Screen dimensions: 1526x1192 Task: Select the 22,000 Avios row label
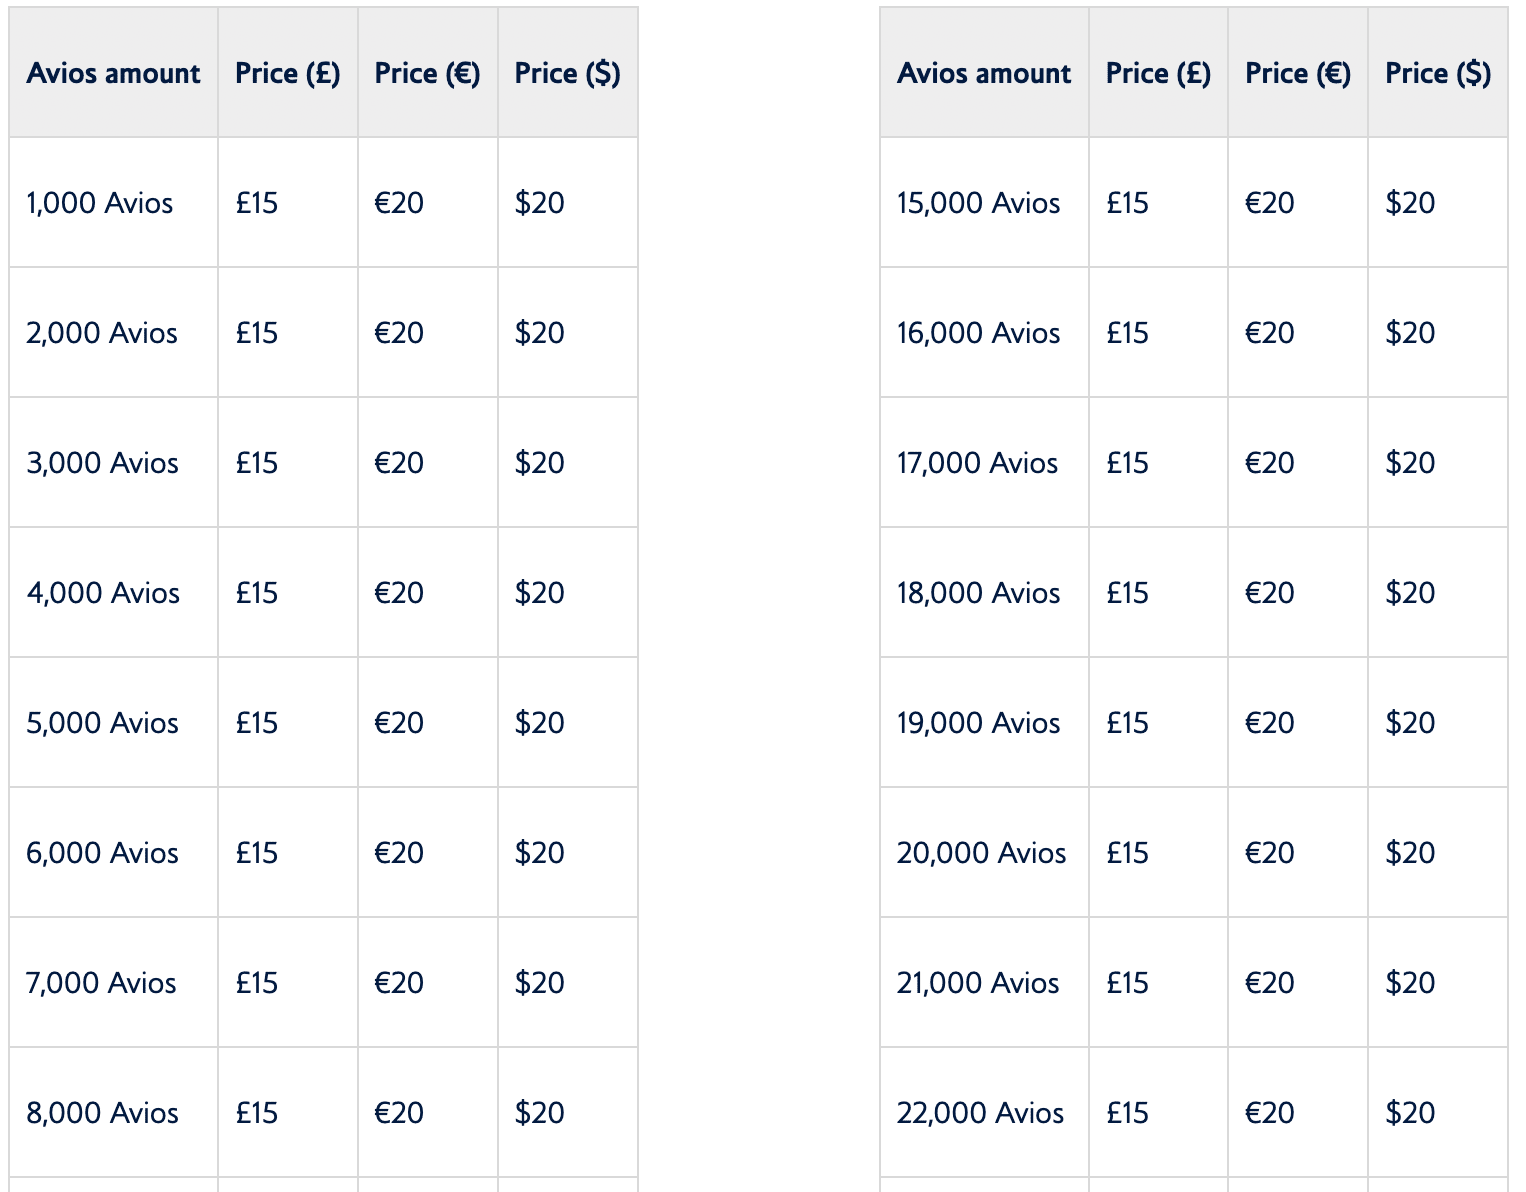(x=980, y=1113)
